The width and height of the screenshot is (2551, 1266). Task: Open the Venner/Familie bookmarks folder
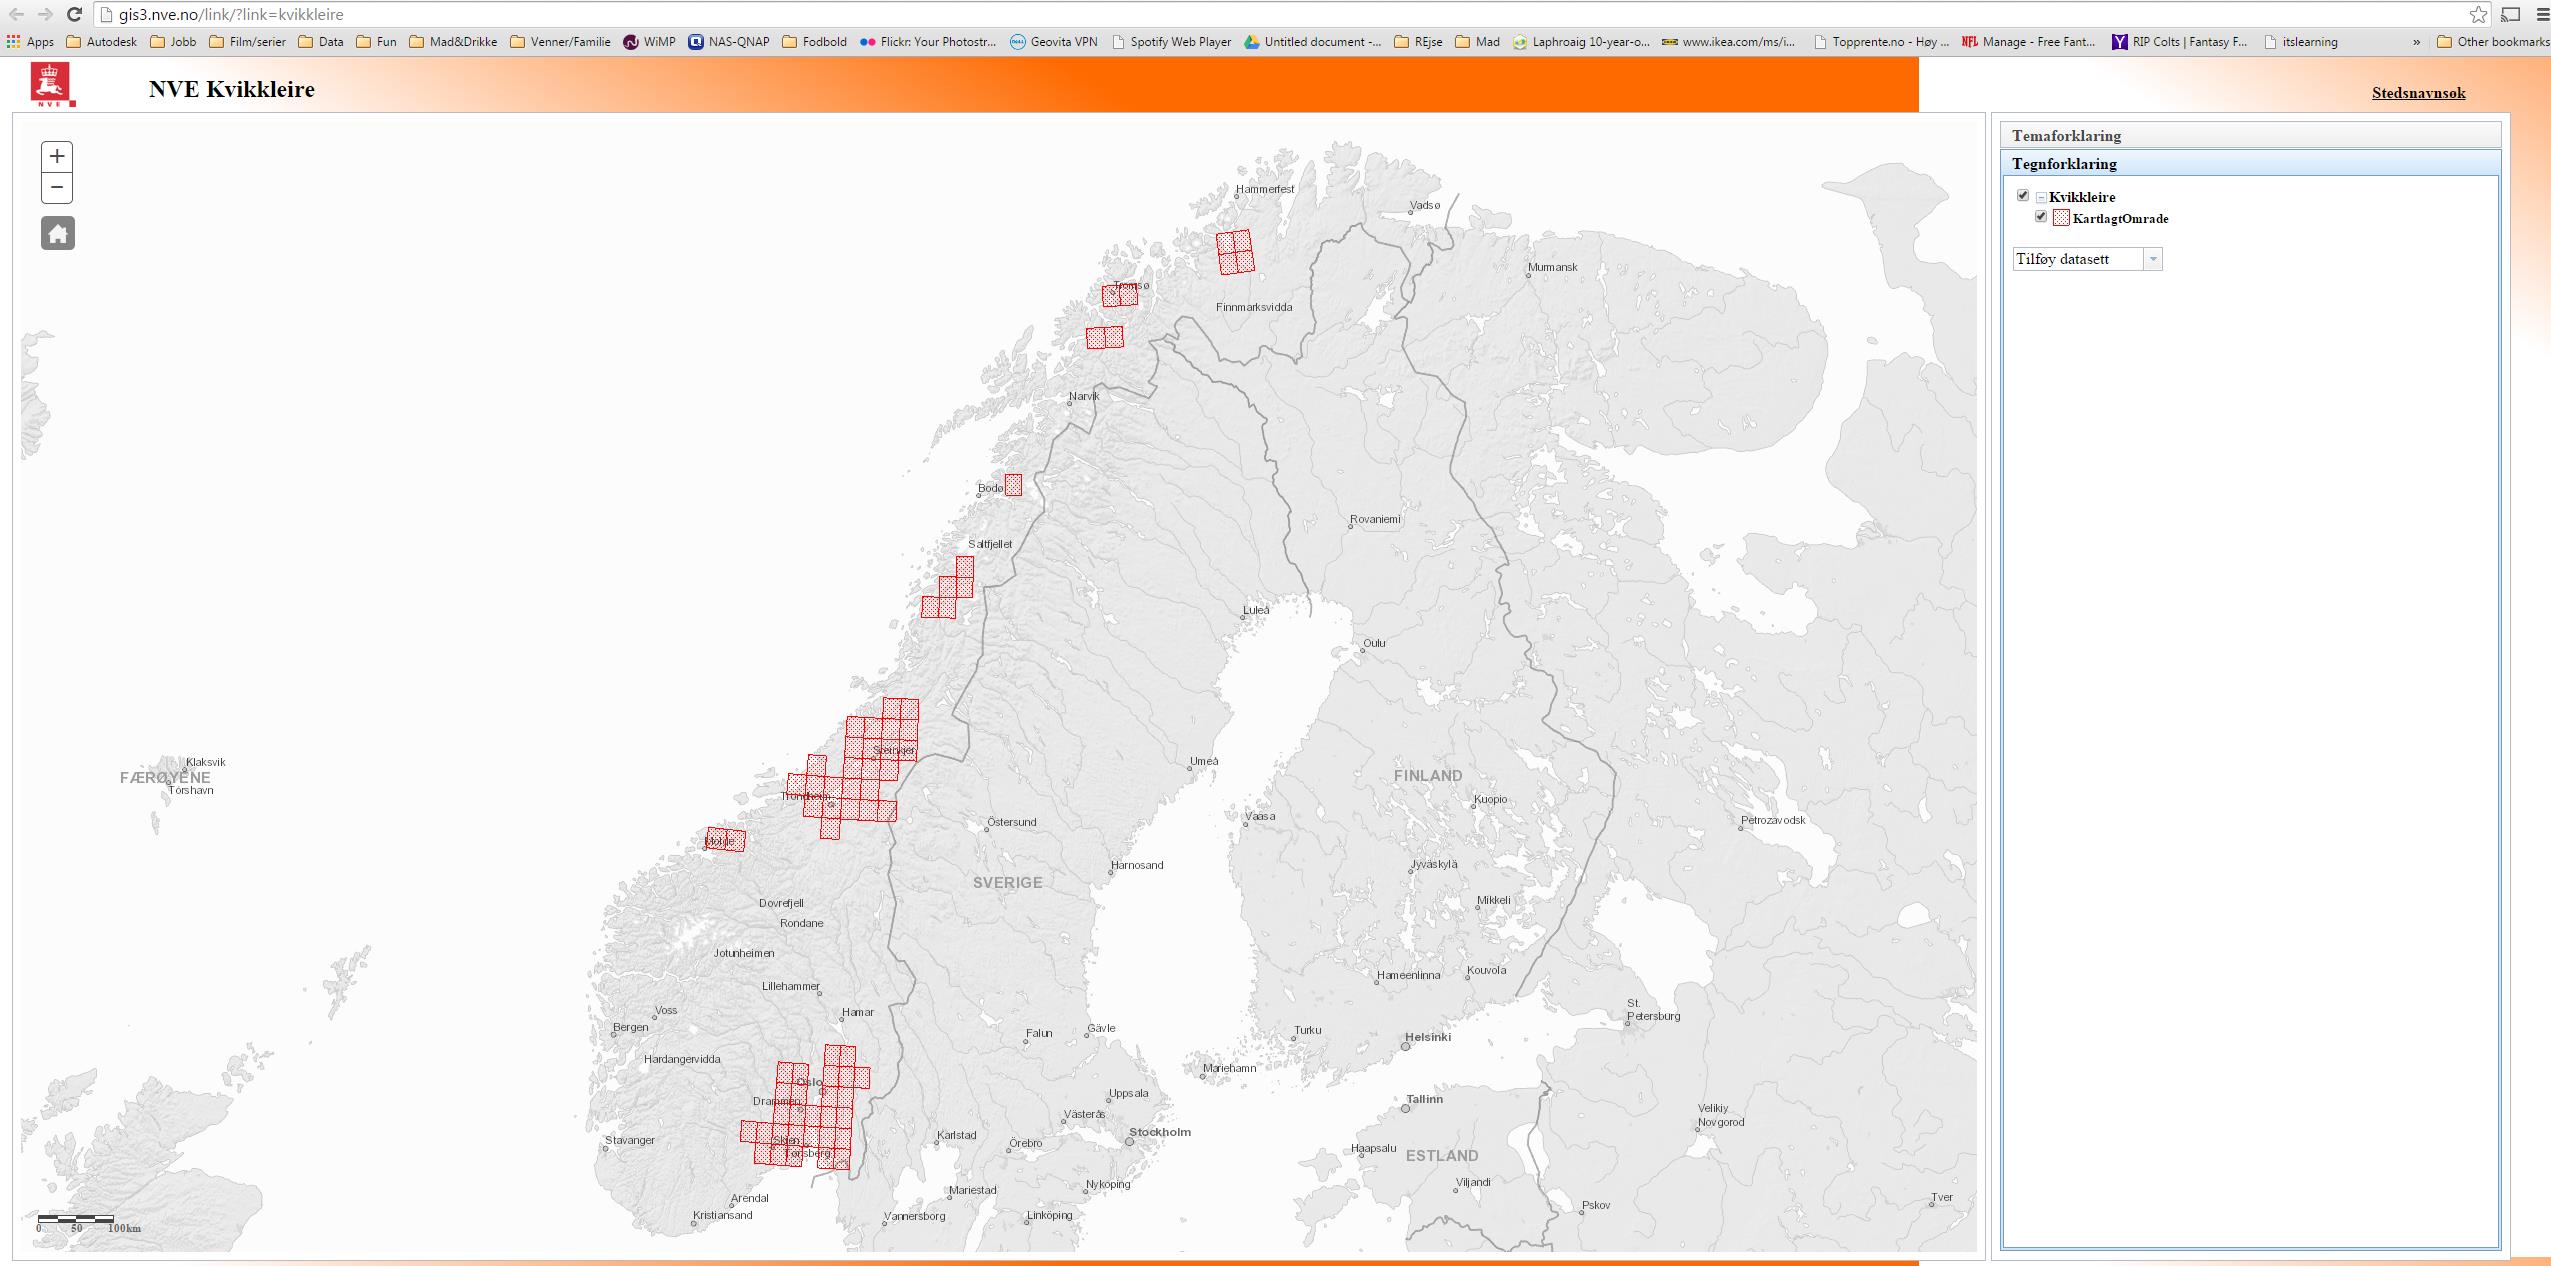(560, 42)
